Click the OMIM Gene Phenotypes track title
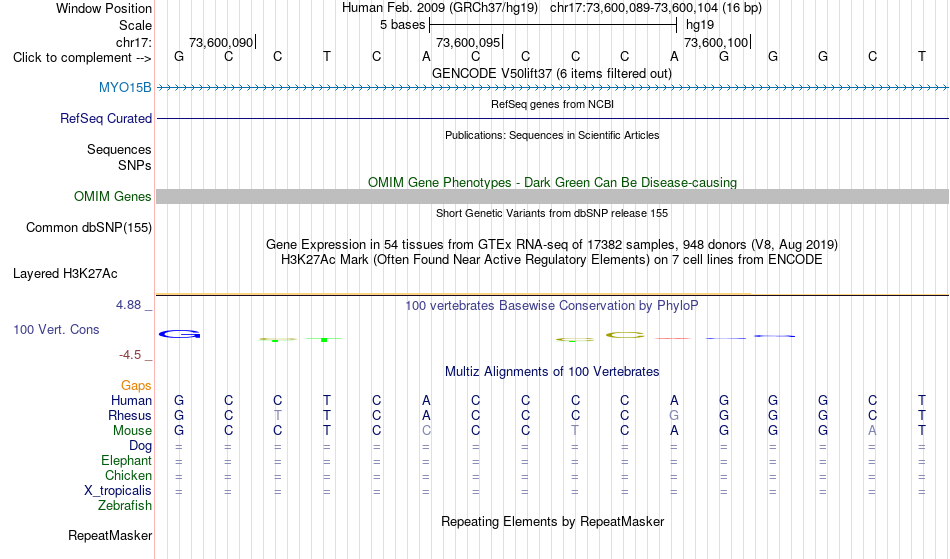This screenshot has height=559, width=950. [553, 182]
